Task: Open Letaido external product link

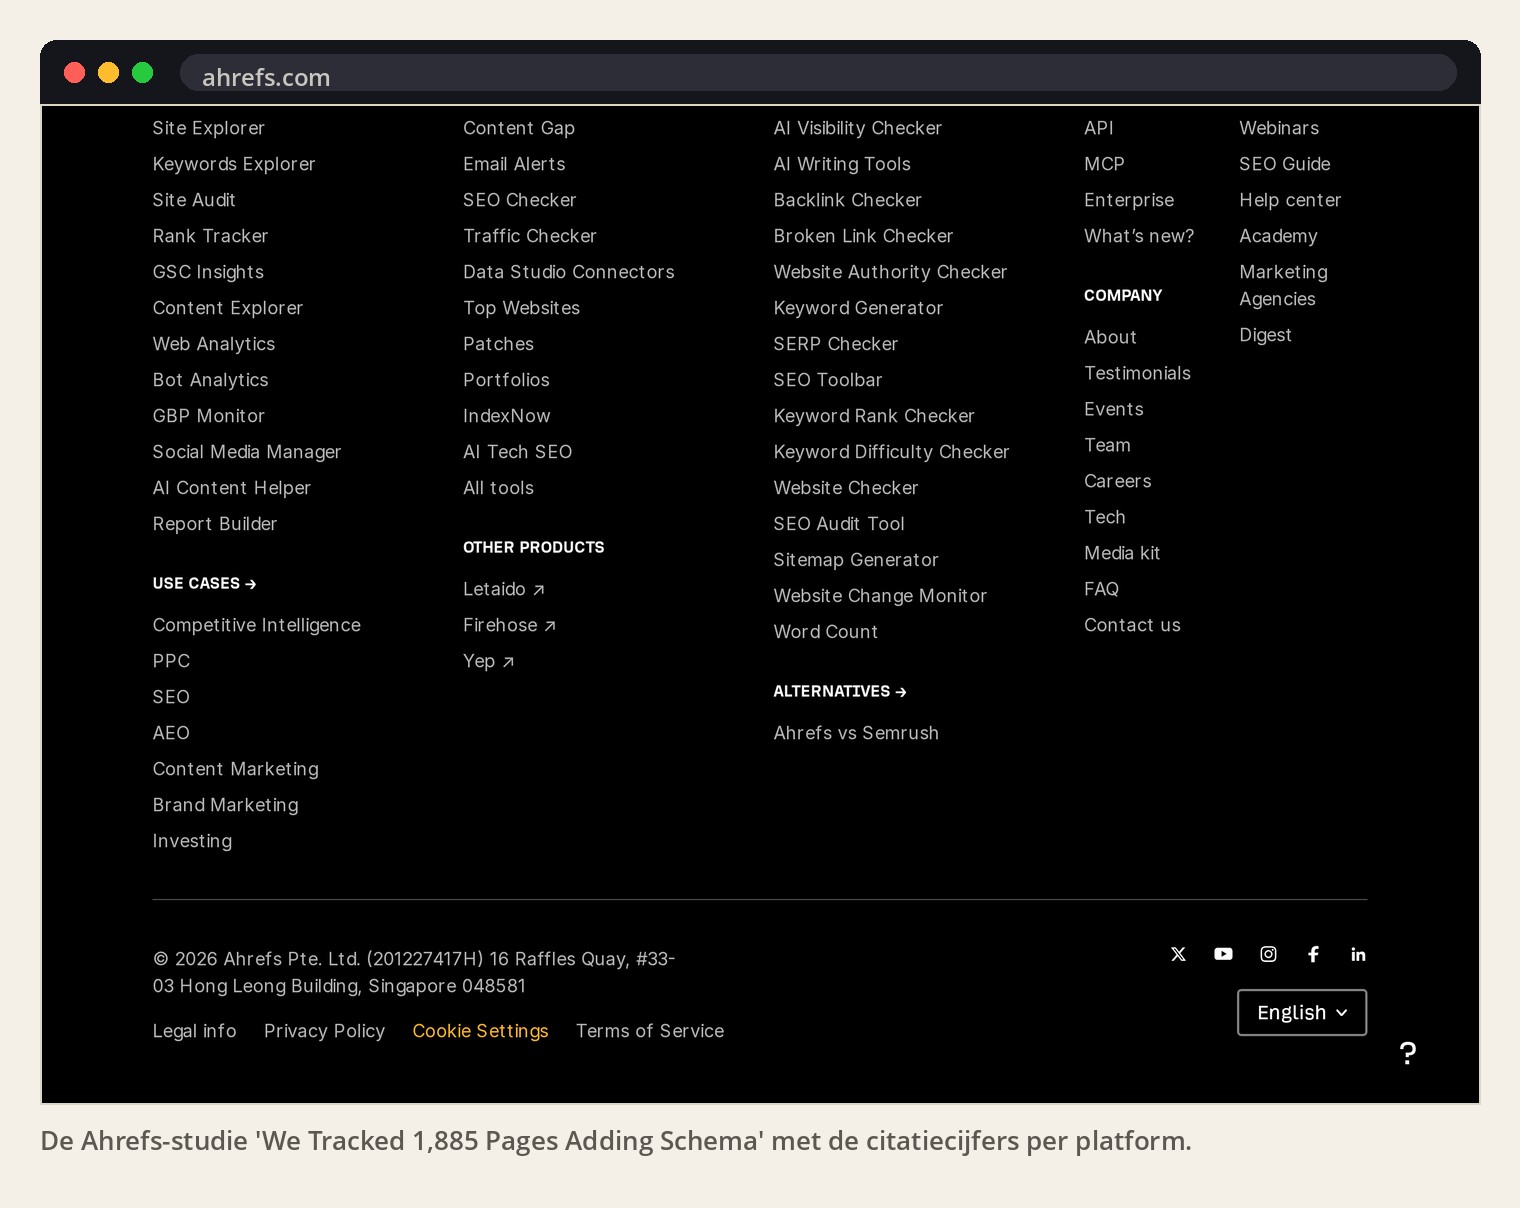Action: [504, 589]
